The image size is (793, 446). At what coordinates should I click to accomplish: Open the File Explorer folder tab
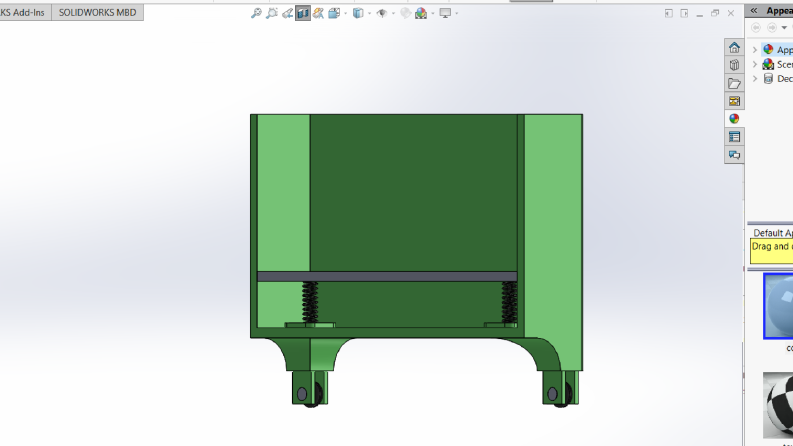734,83
